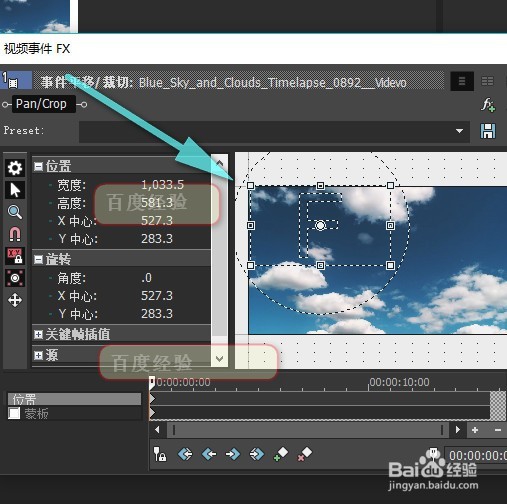
Task: Select the 位置 keyframe track row
Action: tap(74, 399)
